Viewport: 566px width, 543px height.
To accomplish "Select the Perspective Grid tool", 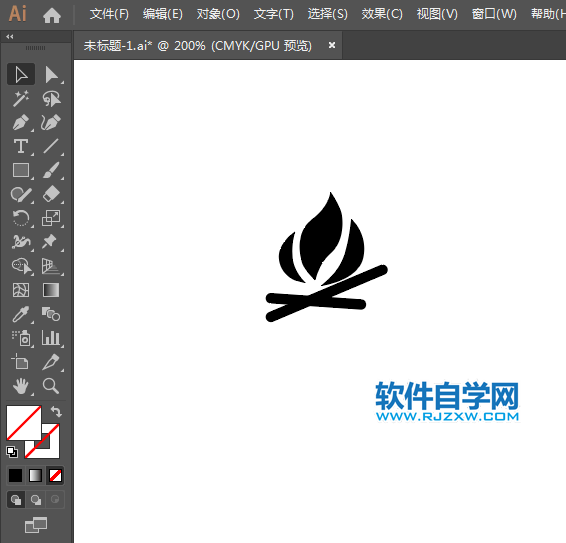I will point(51,266).
